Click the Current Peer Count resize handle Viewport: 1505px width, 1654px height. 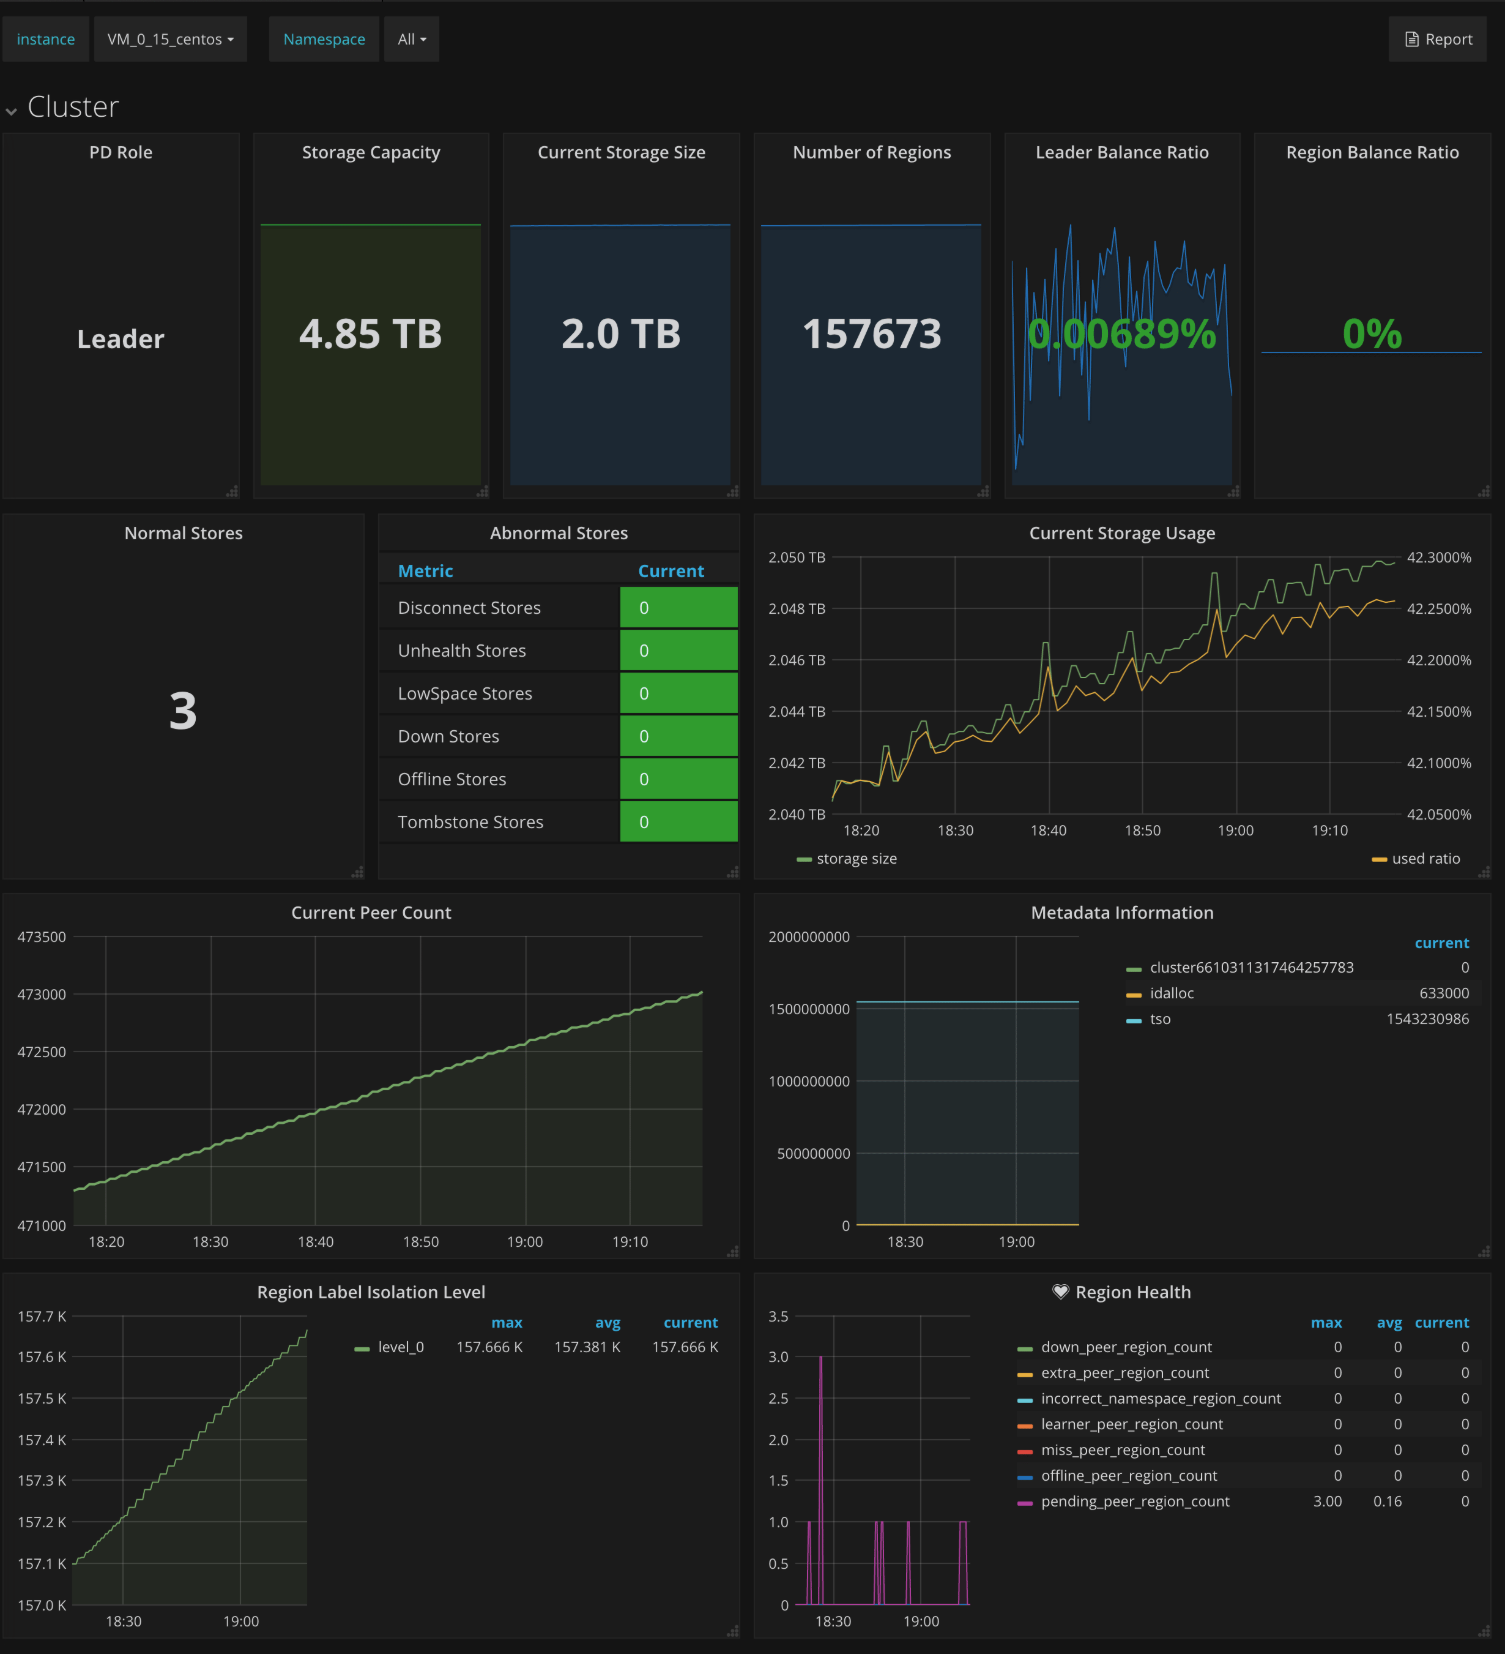tap(733, 1251)
